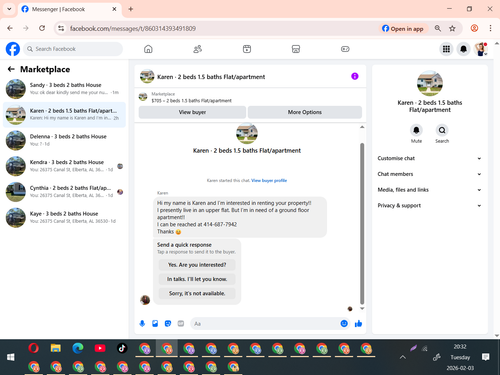The height and width of the screenshot is (375, 500).
Task: Open the Watch video icon in top navigation
Action: coord(247,49)
